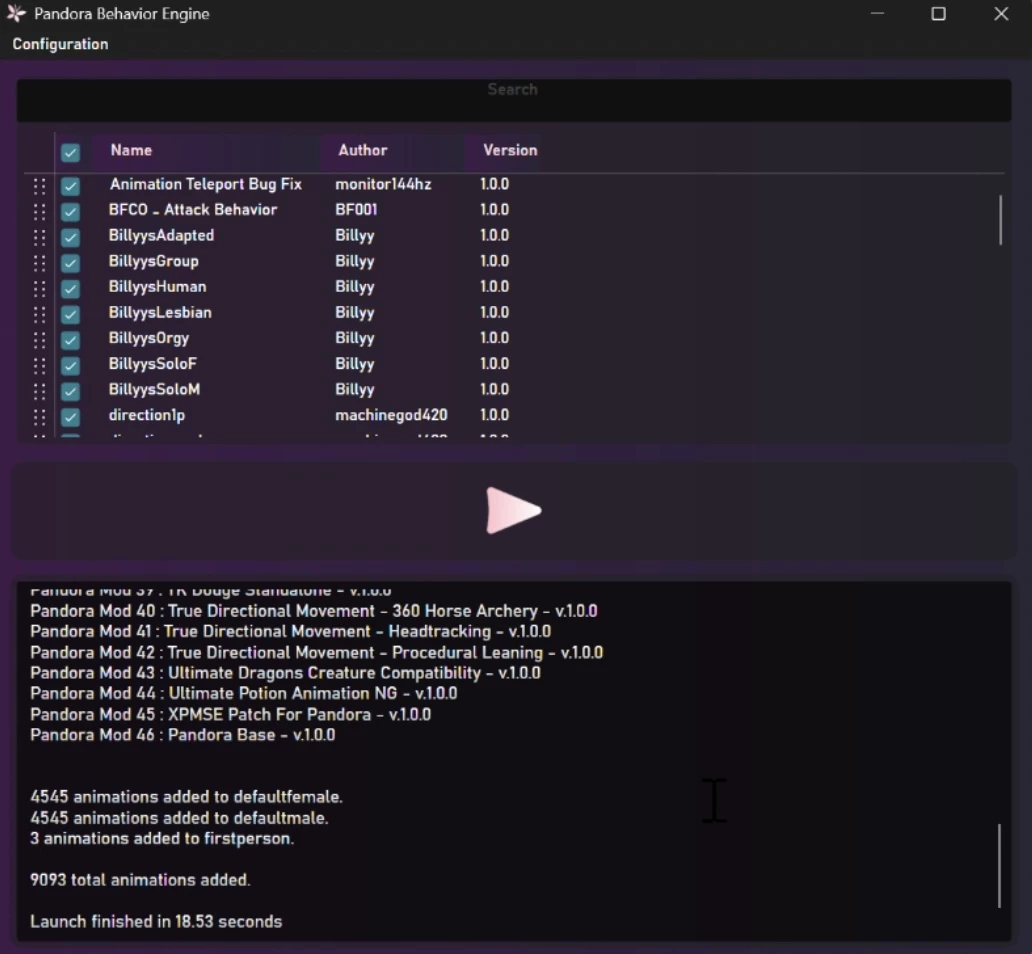Toggle the BillyysHuman checkbox
The image size is (1032, 954).
click(x=70, y=288)
